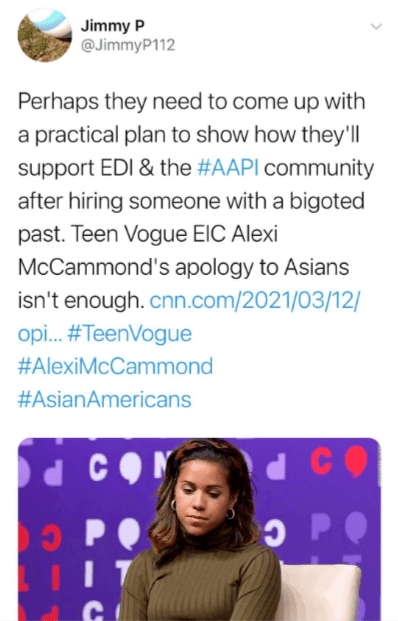Click the white 'CO' letters in the photo backdrop

tap(115, 469)
